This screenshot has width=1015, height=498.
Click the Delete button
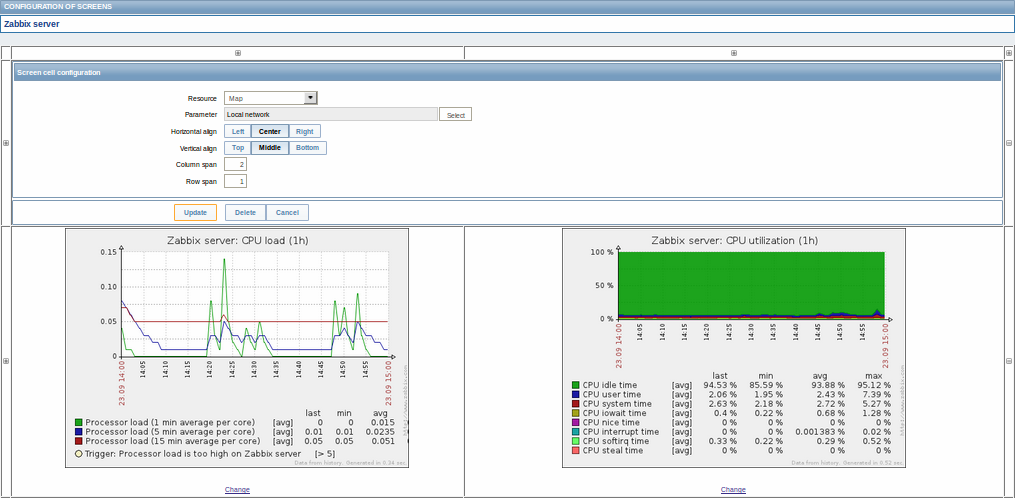click(245, 212)
